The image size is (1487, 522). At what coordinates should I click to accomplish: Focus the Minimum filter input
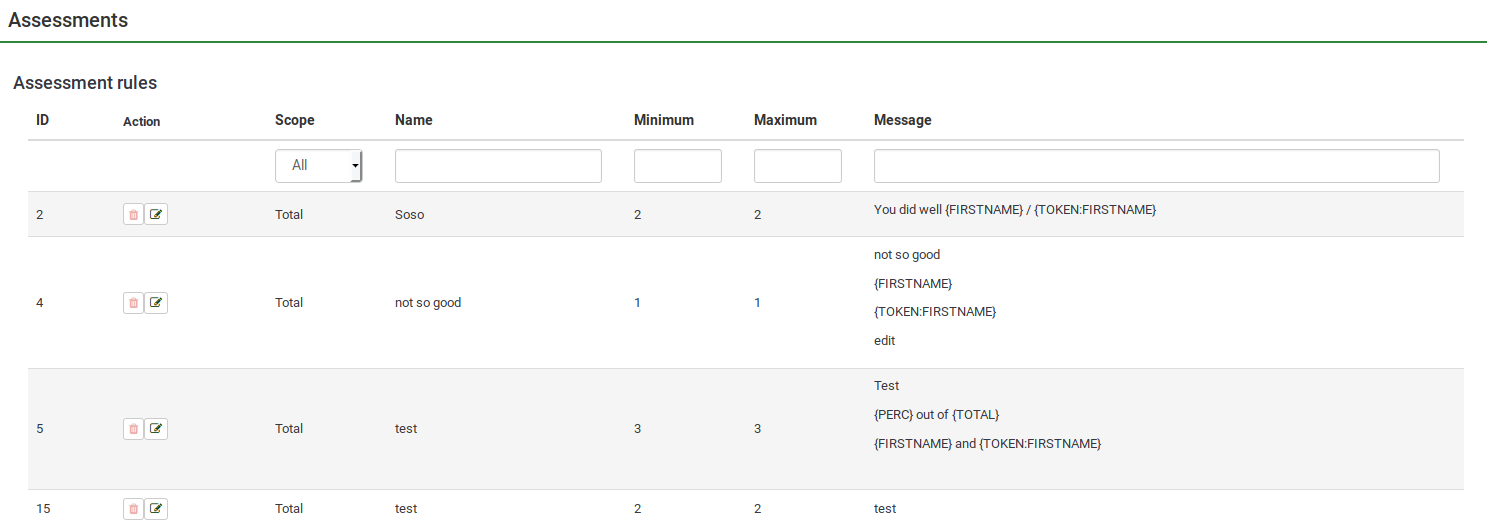(677, 166)
